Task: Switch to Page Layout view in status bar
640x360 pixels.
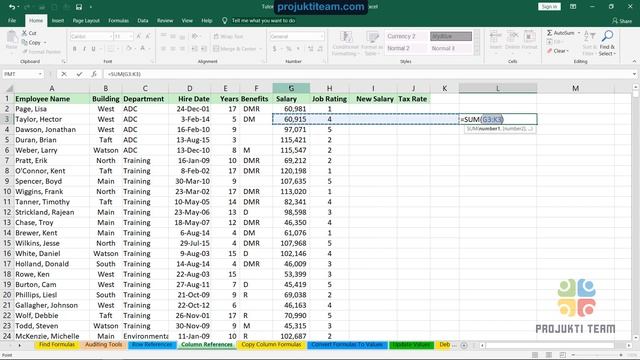Action: coord(549,355)
